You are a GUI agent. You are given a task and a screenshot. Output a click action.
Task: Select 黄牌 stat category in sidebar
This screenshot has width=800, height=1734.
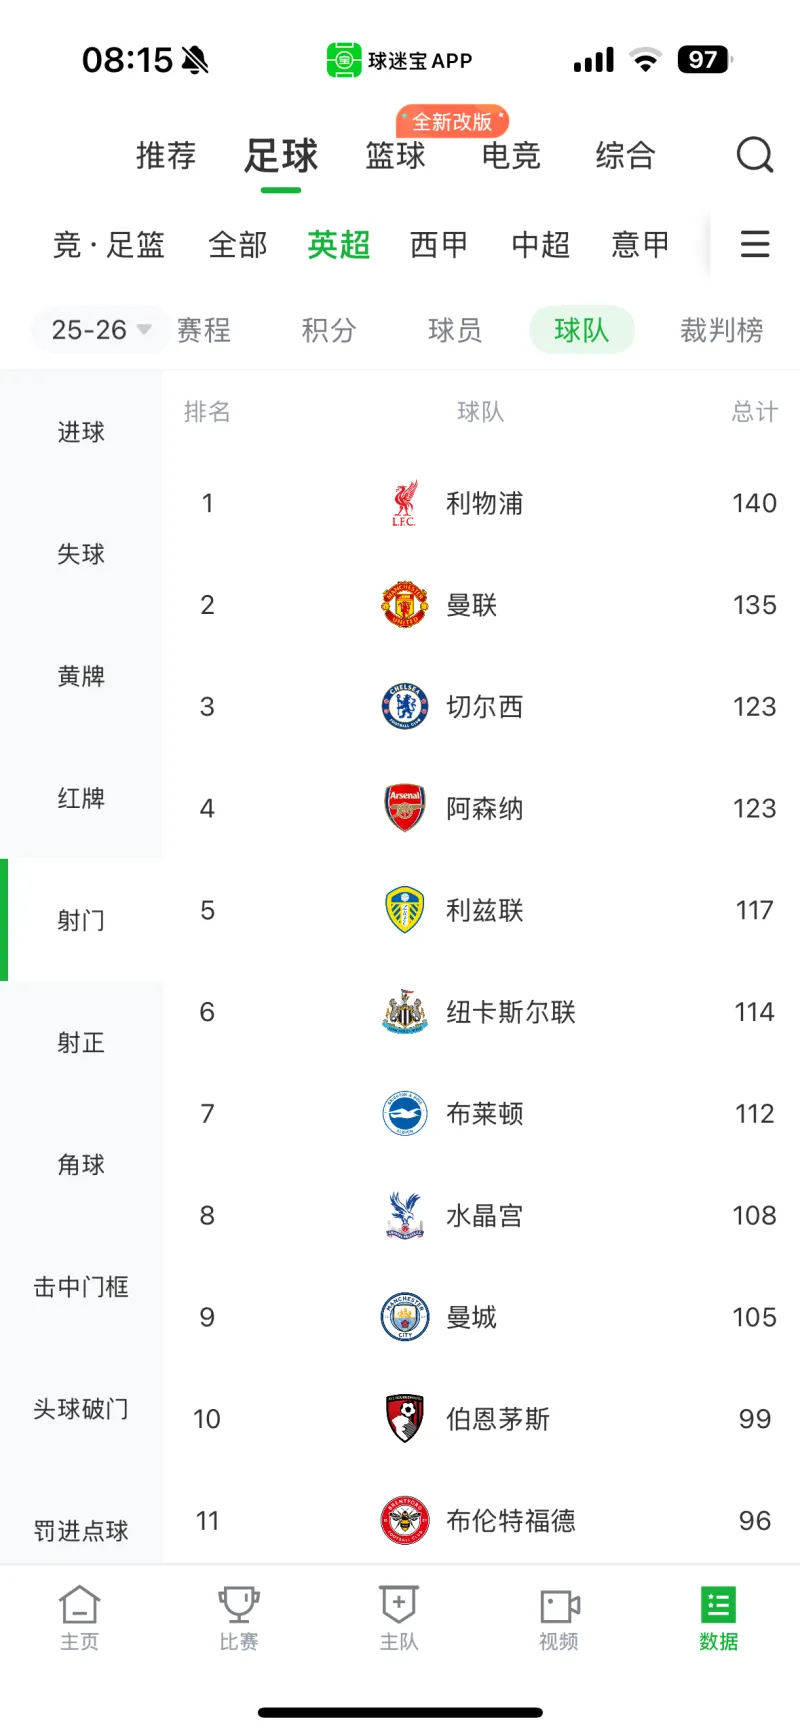[x=81, y=676]
